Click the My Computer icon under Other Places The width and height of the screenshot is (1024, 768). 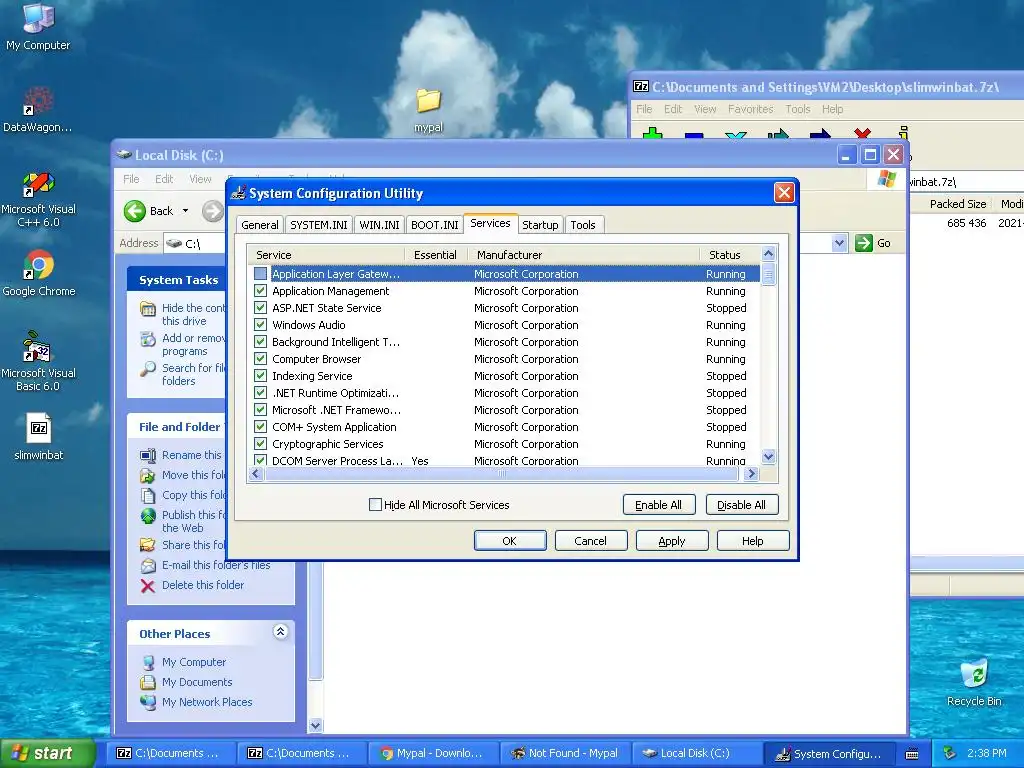point(149,662)
